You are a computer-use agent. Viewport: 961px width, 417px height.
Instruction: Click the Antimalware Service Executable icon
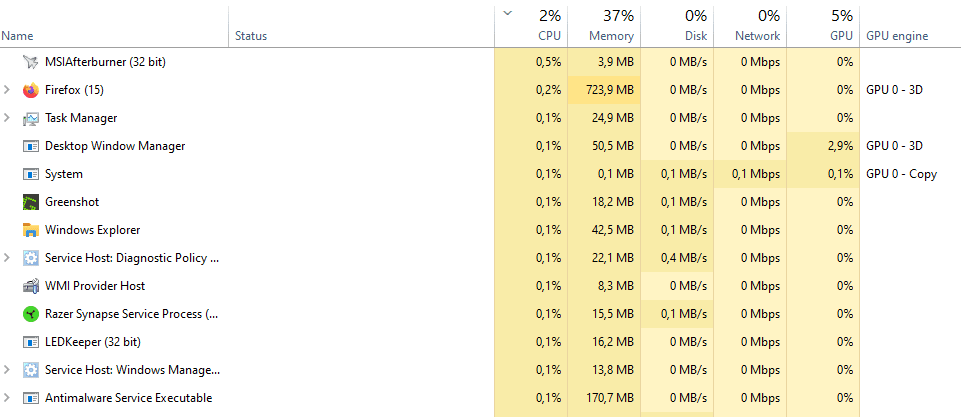point(30,398)
